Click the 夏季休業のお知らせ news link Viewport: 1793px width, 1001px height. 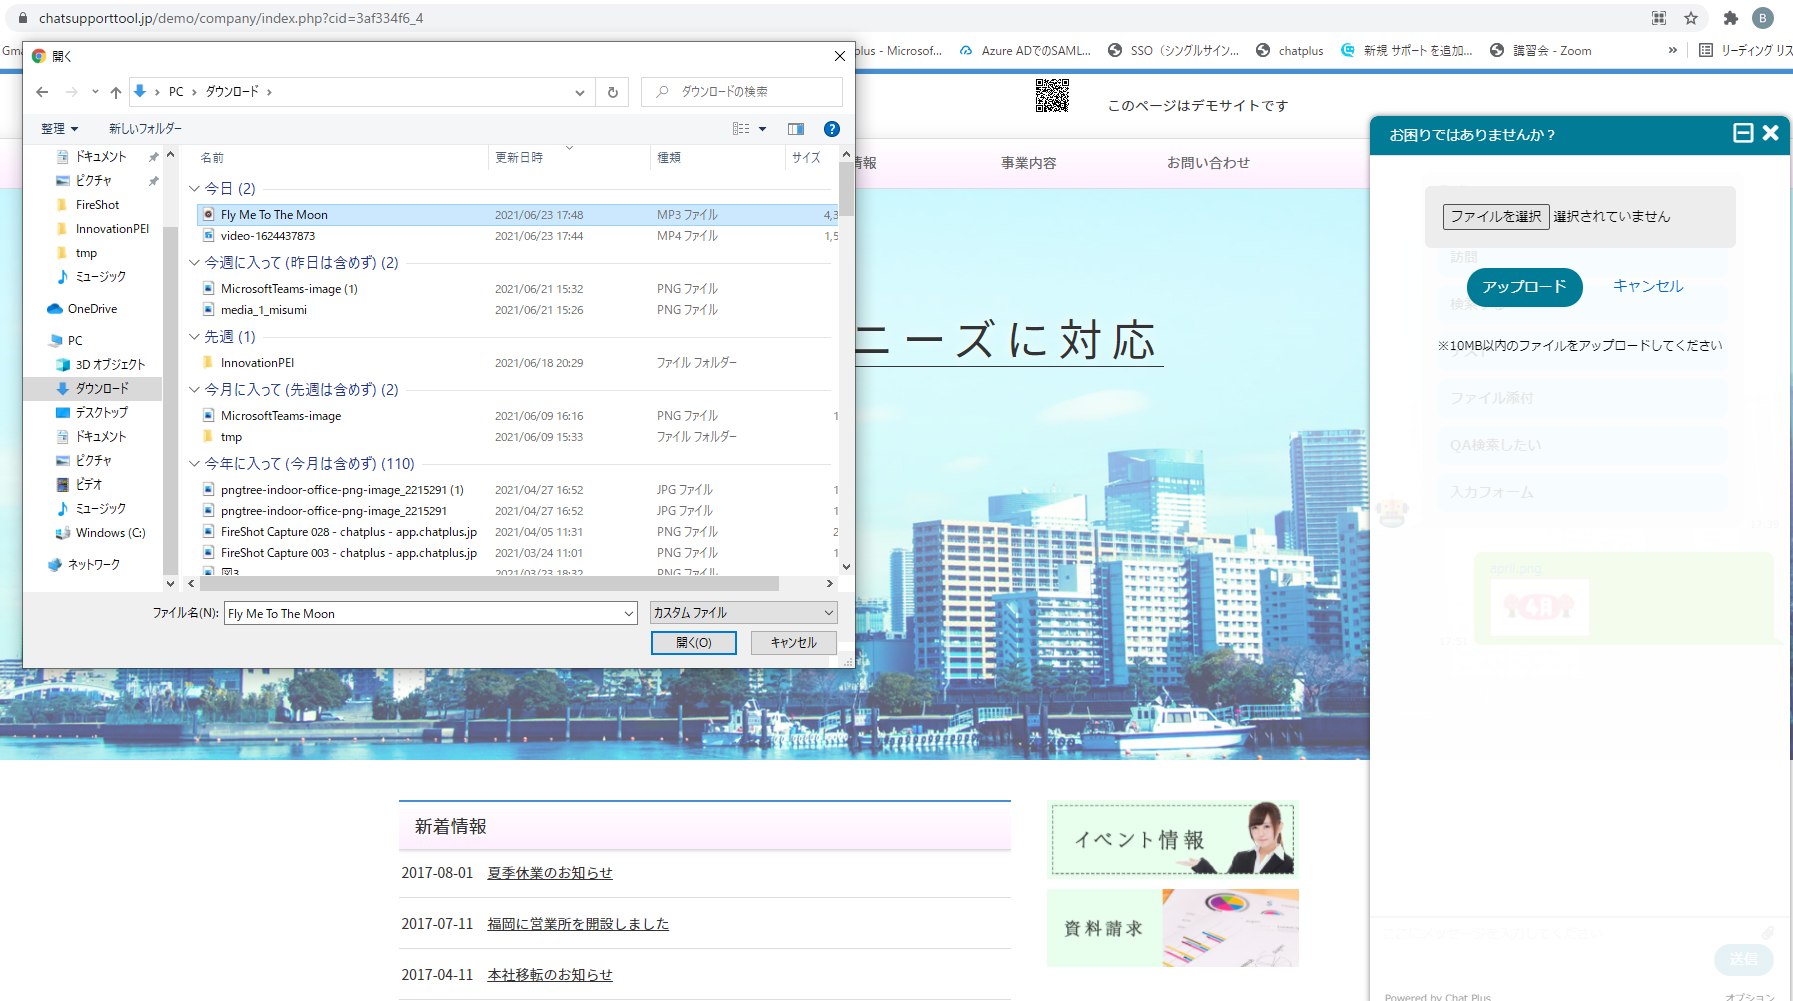pyautogui.click(x=549, y=873)
